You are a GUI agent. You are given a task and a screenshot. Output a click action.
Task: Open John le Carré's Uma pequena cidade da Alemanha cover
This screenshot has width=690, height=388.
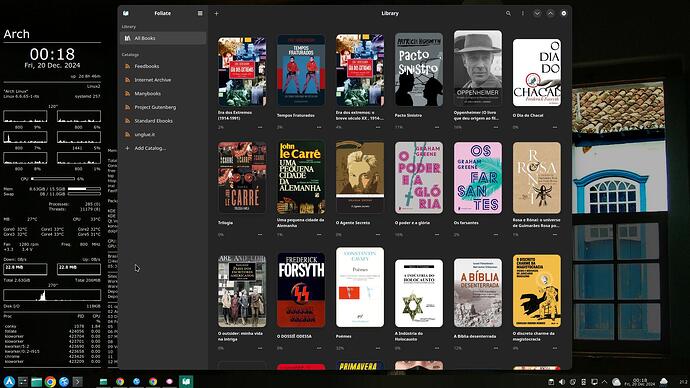click(301, 177)
